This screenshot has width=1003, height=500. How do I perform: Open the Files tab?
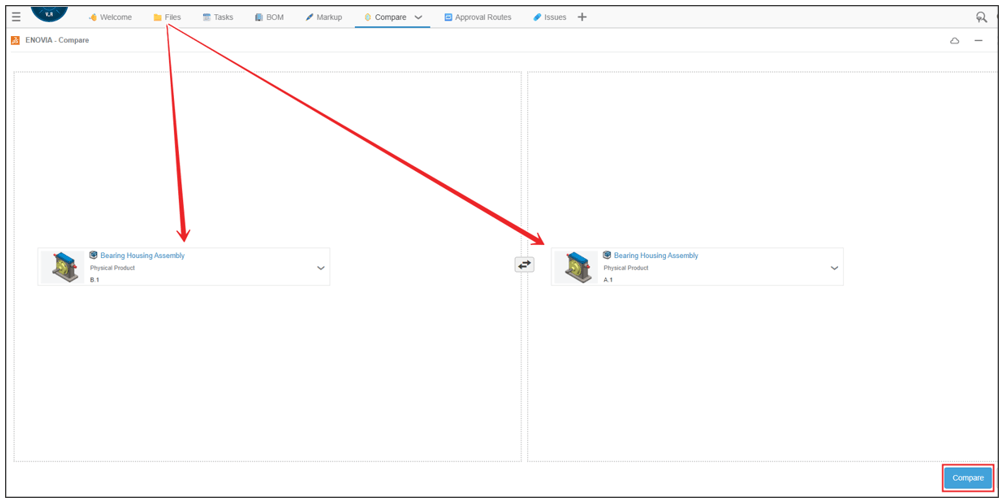(167, 17)
